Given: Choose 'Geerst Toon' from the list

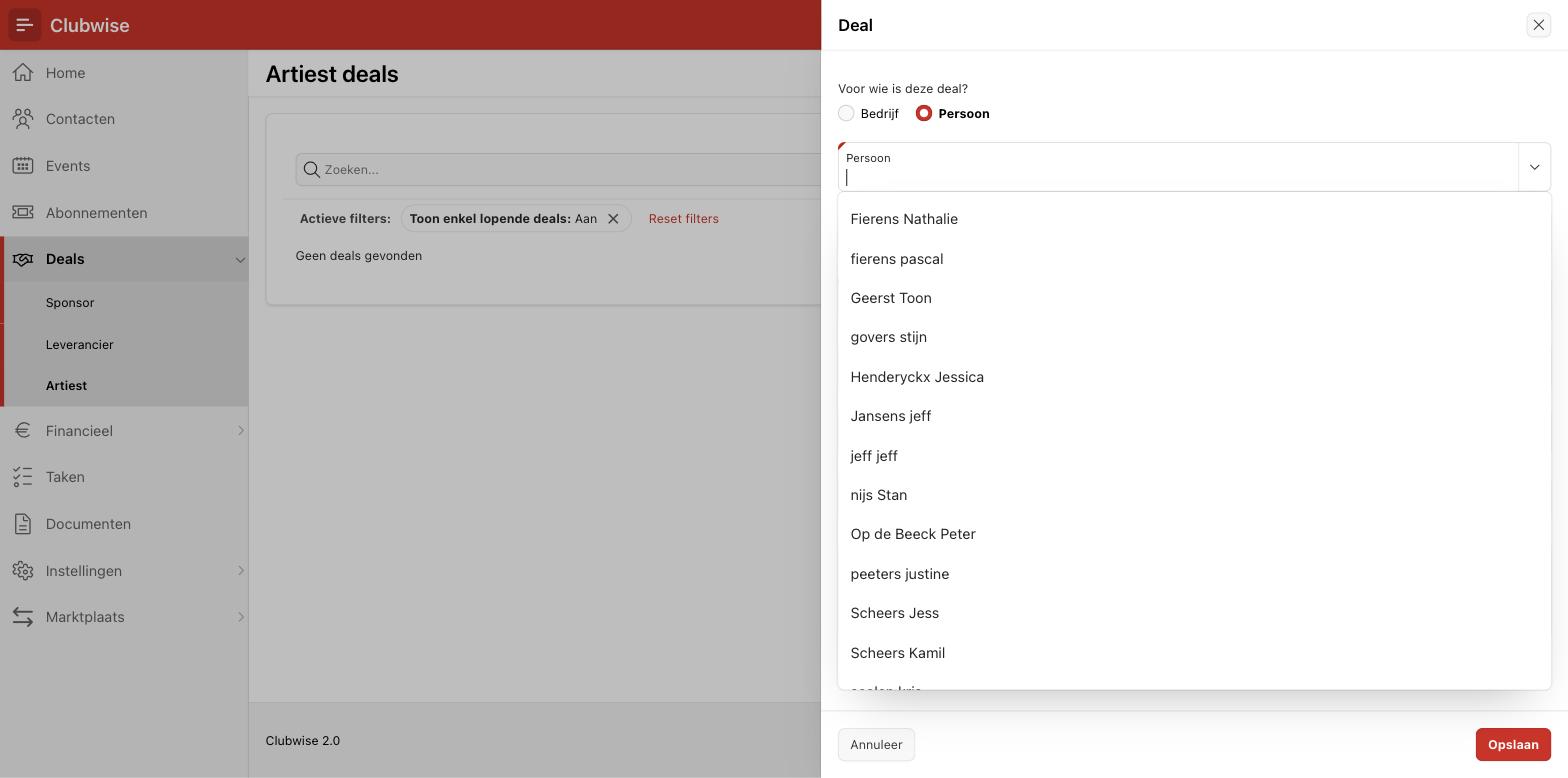Looking at the screenshot, I should (x=1194, y=298).
